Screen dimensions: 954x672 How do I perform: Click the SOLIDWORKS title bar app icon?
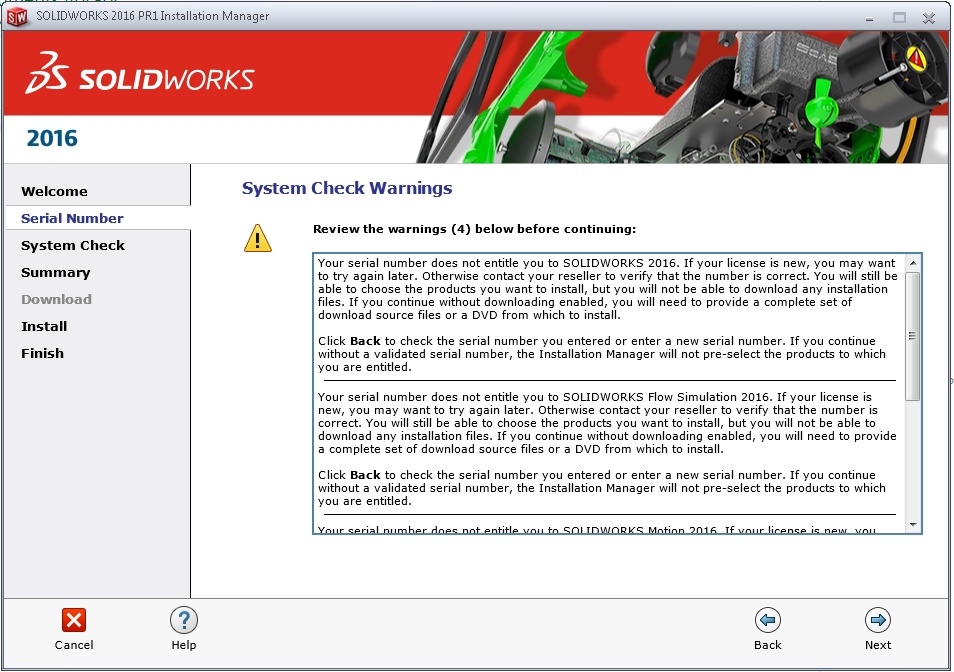pyautogui.click(x=17, y=16)
